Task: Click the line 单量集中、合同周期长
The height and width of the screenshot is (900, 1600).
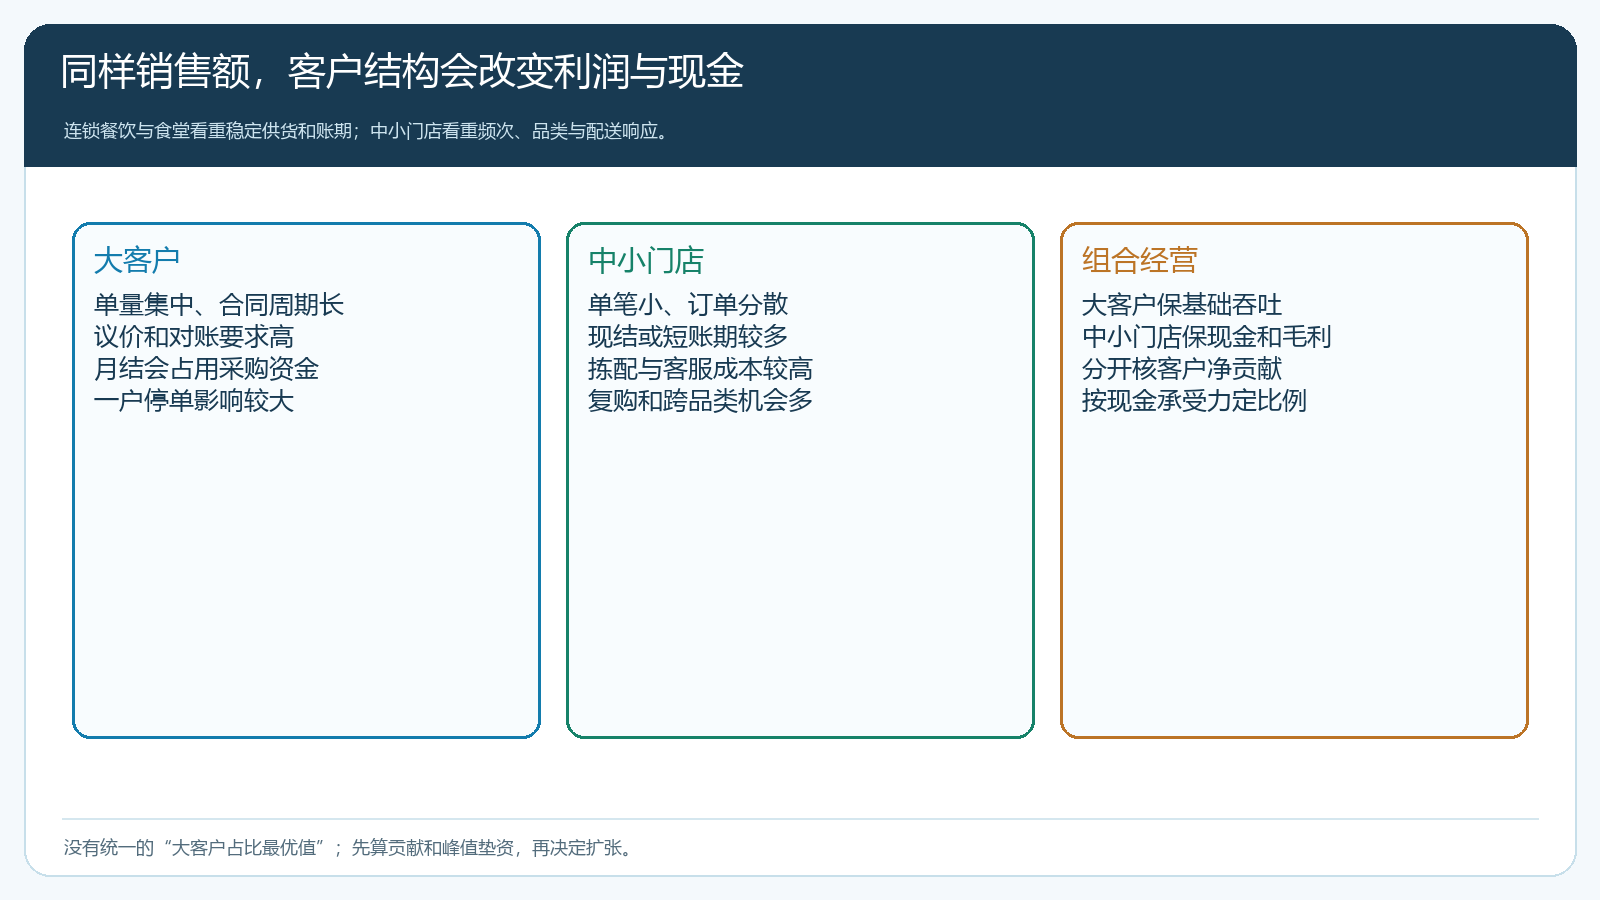Action: (x=219, y=305)
